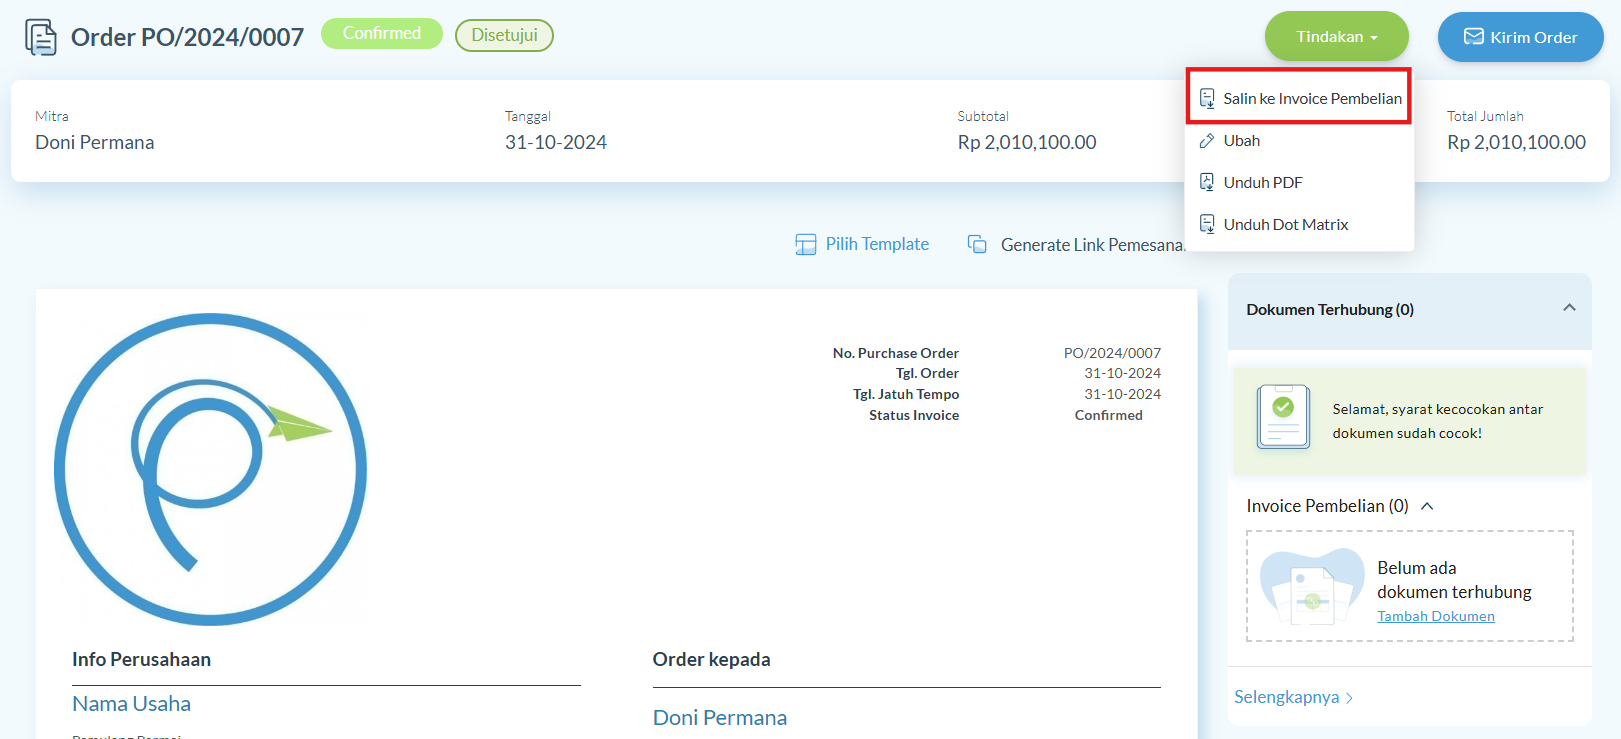1621x739 pixels.
Task: Click Subtotal value Rp 2,010,100.00
Action: pyautogui.click(x=1027, y=142)
